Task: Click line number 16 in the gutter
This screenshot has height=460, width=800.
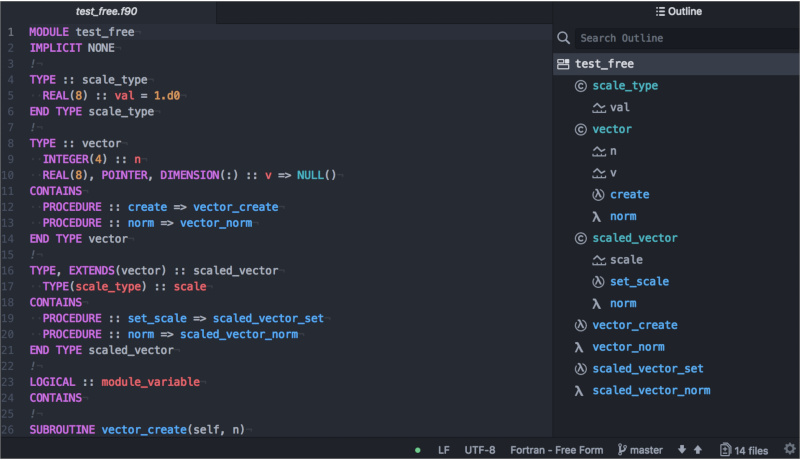Action: coord(8,271)
